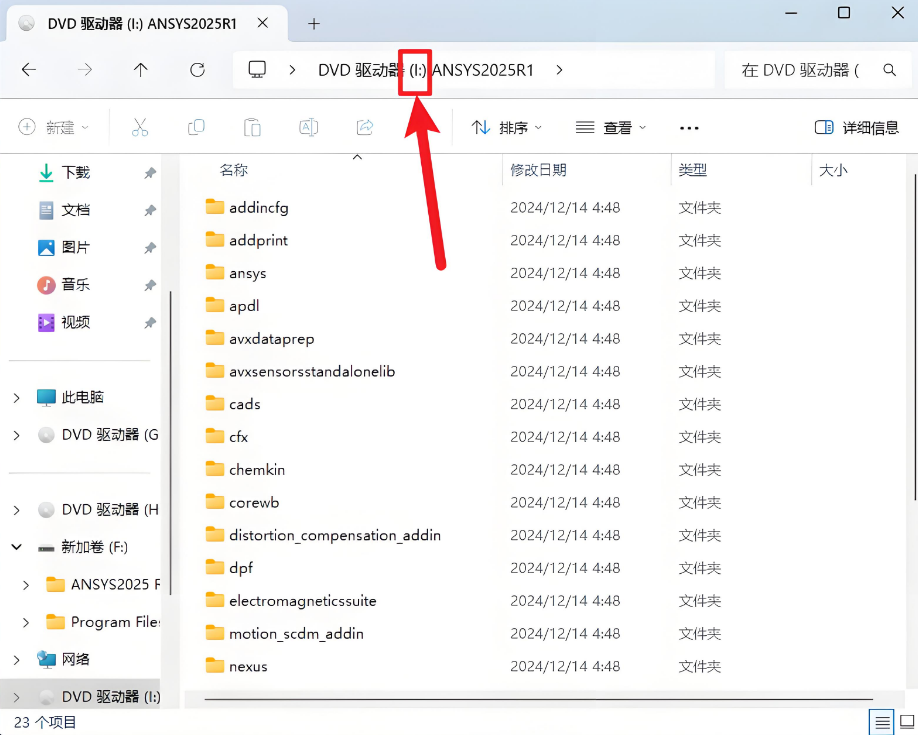Select the apdl folder row

click(x=463, y=306)
